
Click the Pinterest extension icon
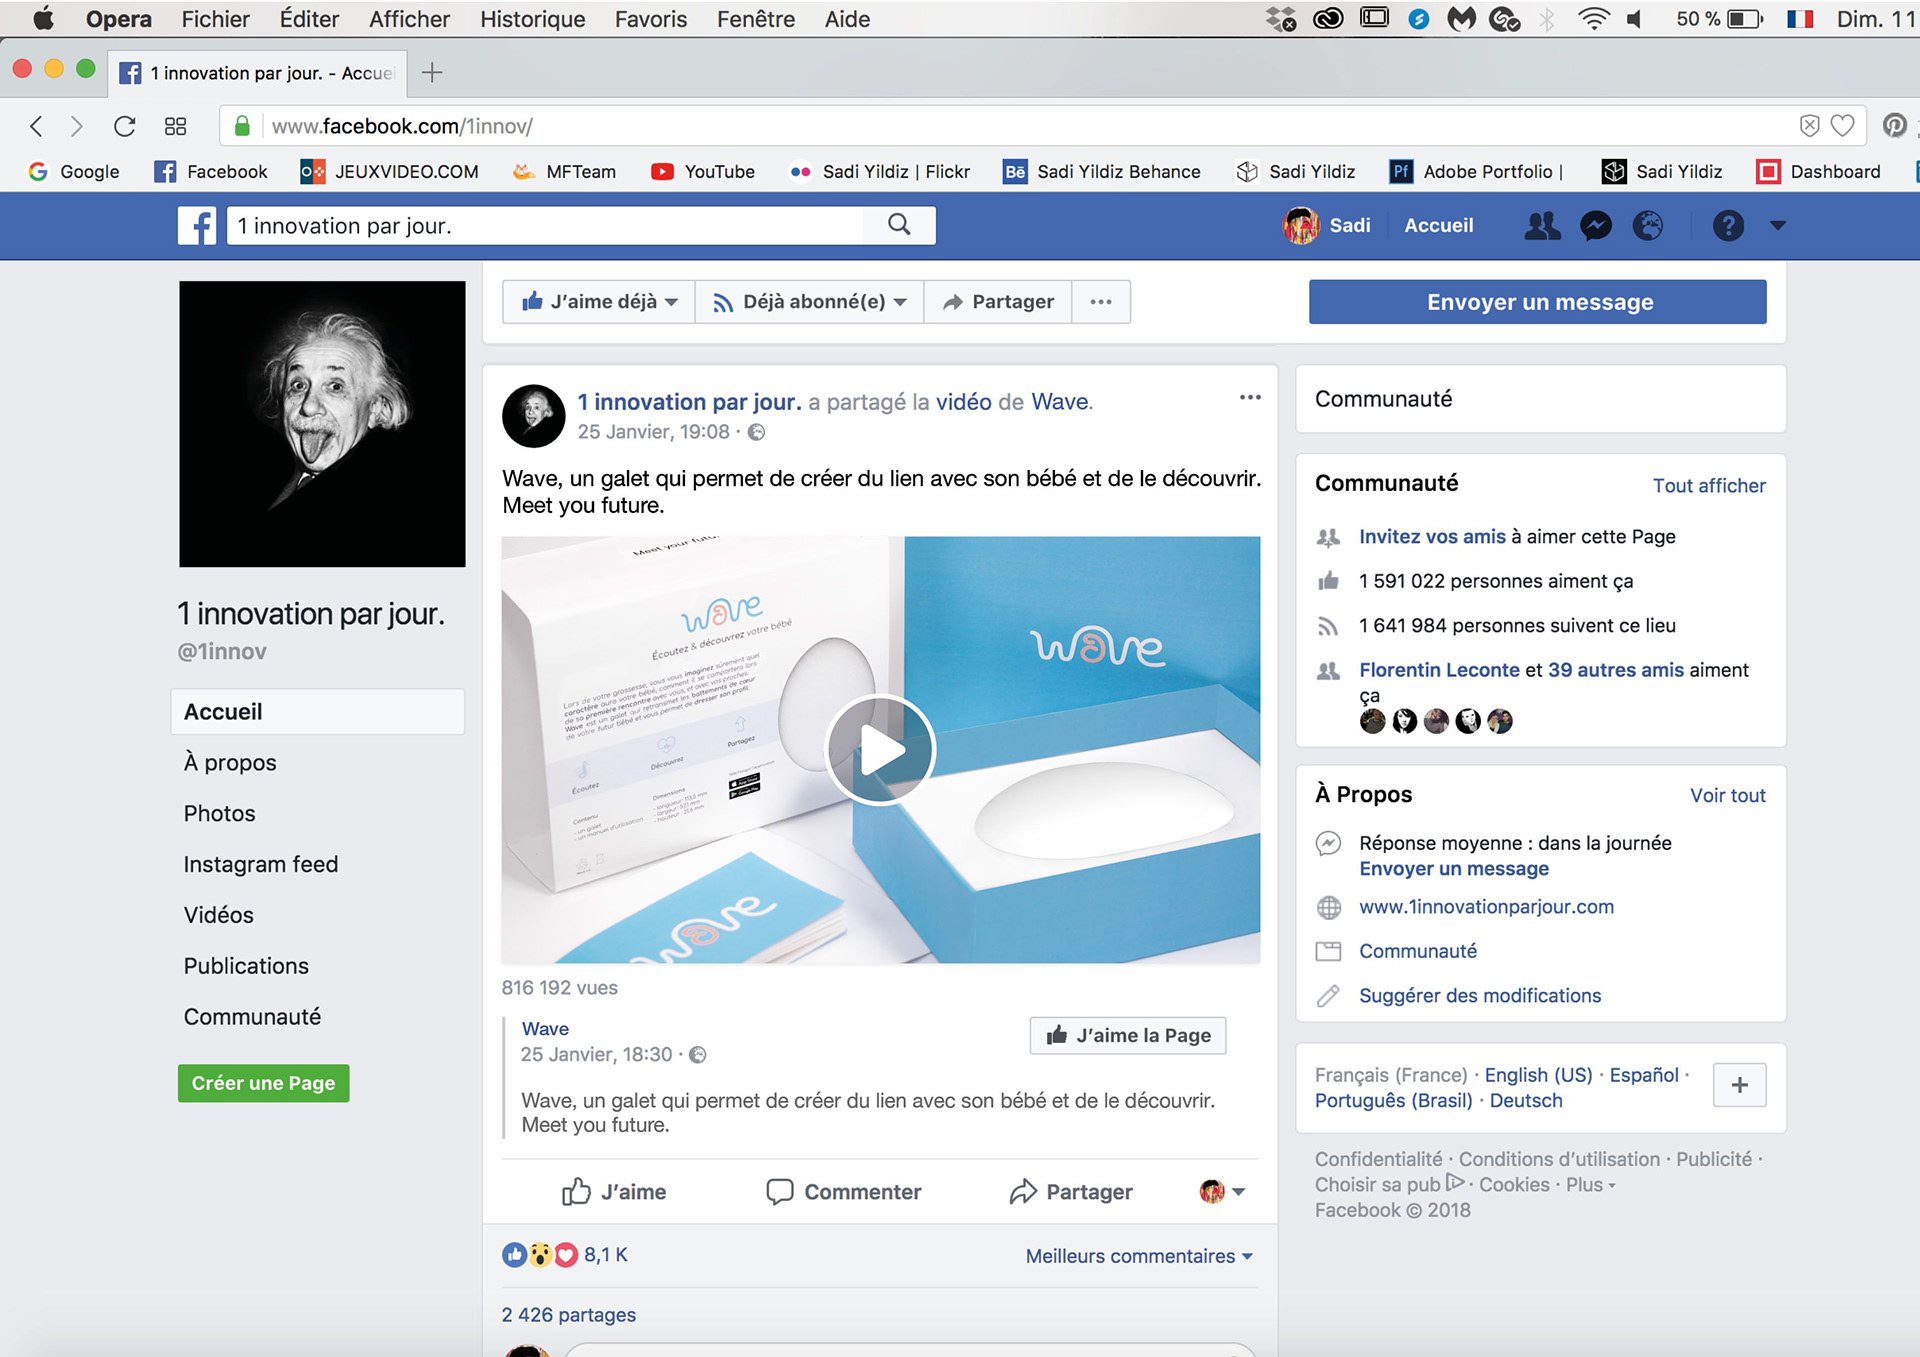pos(1894,125)
